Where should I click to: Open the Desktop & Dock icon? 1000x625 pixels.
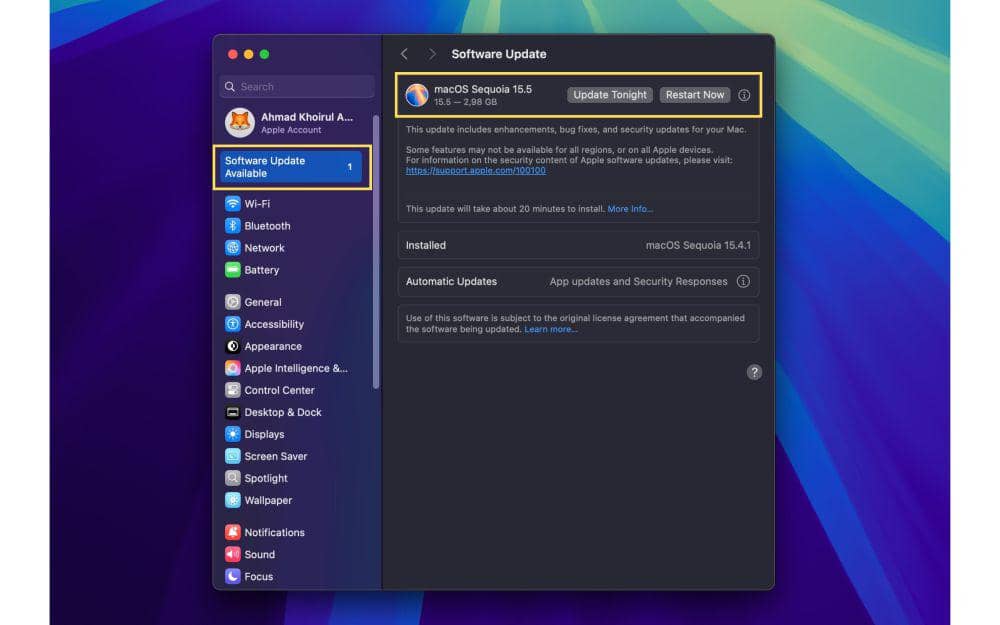click(233, 412)
